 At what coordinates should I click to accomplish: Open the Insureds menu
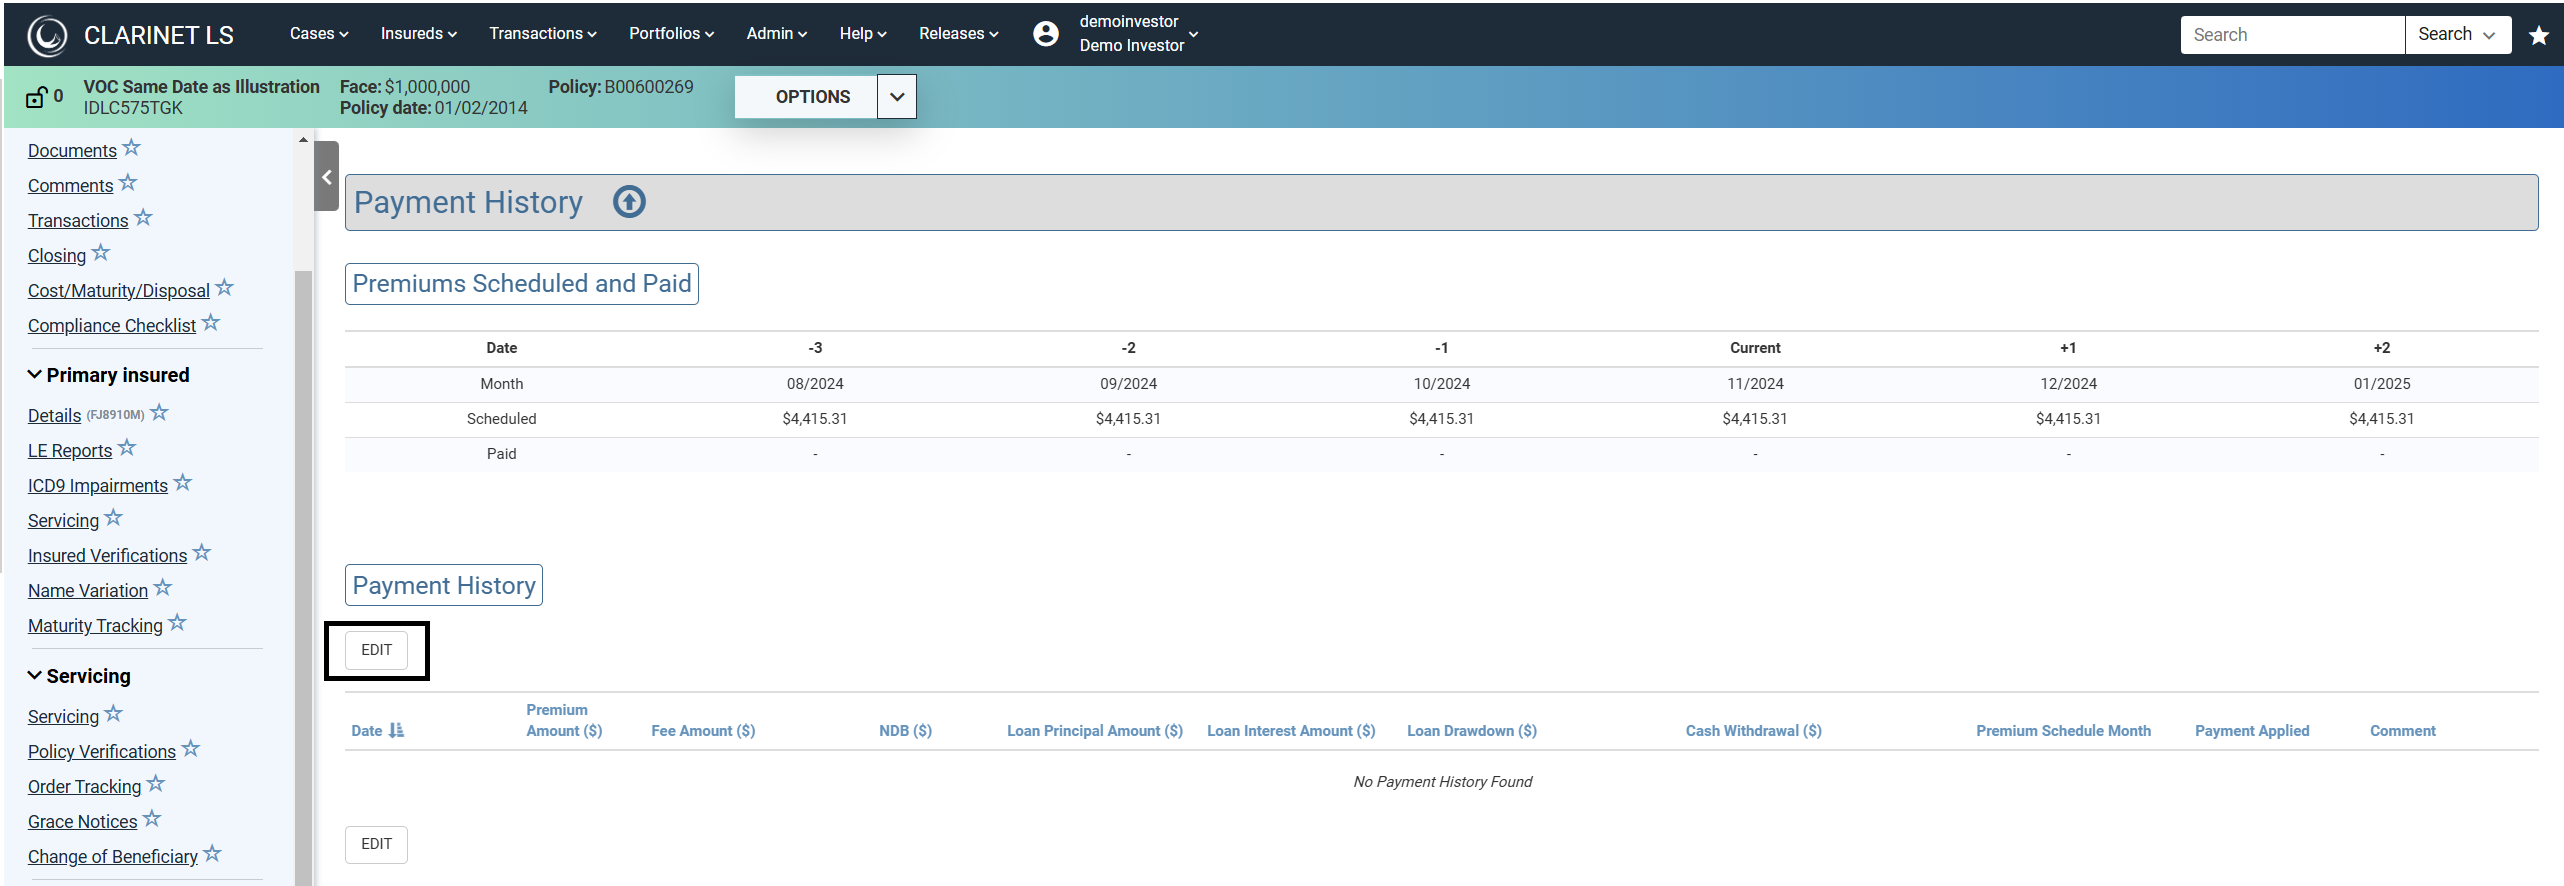click(419, 34)
